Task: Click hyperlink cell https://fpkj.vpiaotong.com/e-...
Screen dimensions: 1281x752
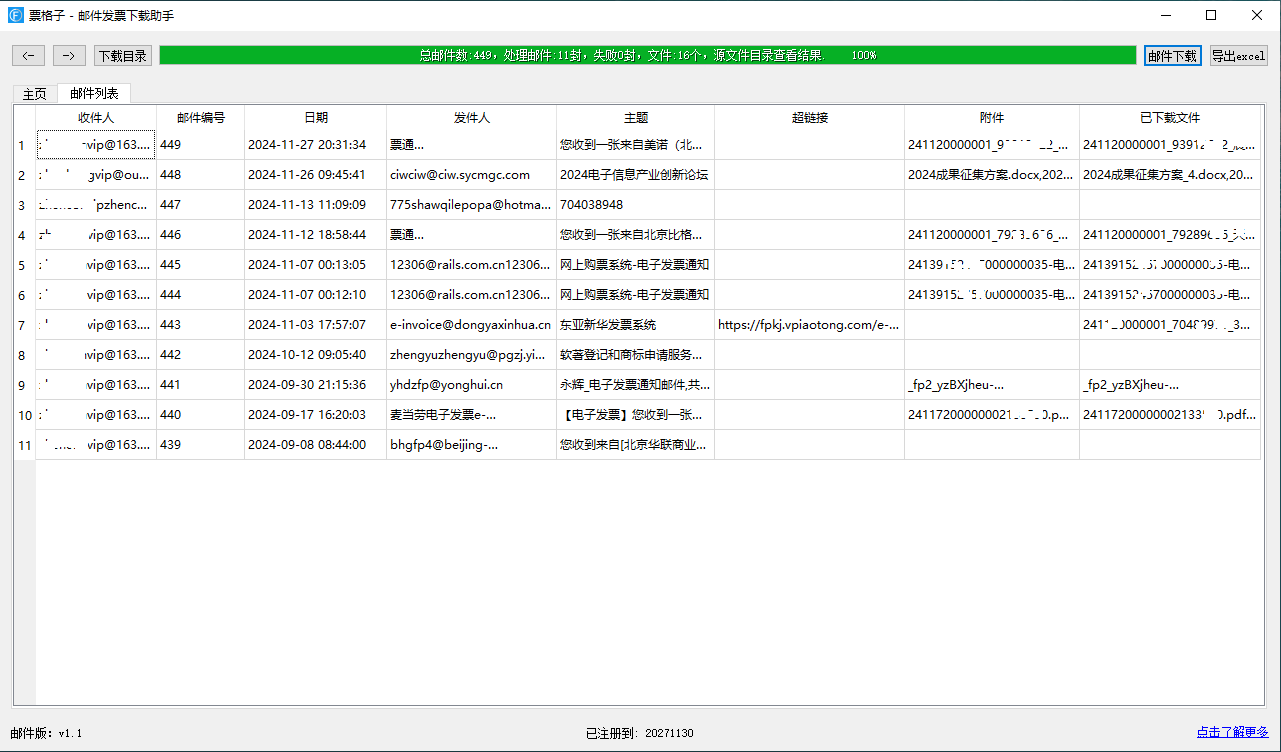Action: [x=809, y=325]
